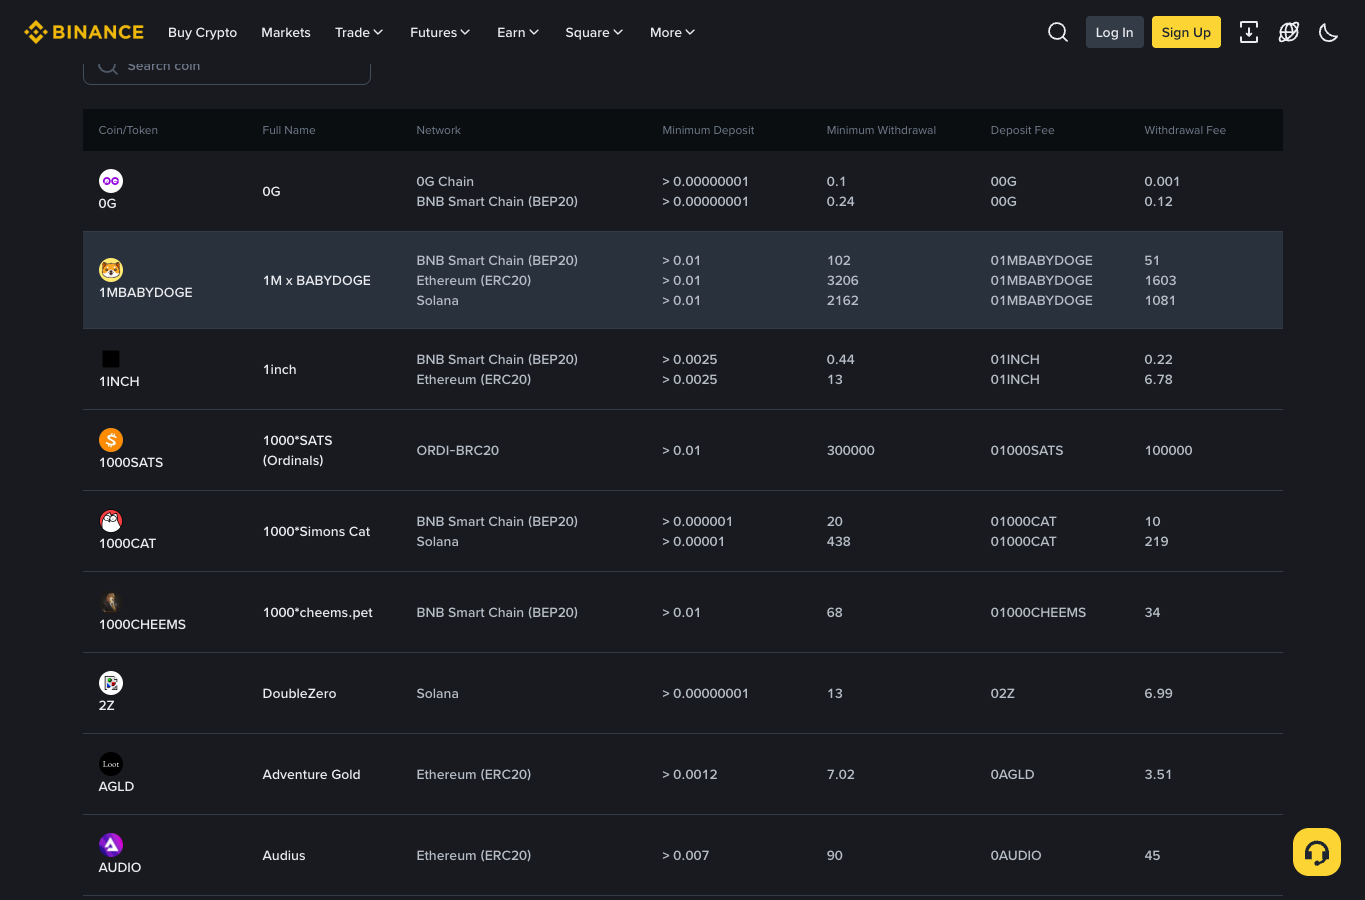Click deposit fee 01000SATS

point(1027,450)
